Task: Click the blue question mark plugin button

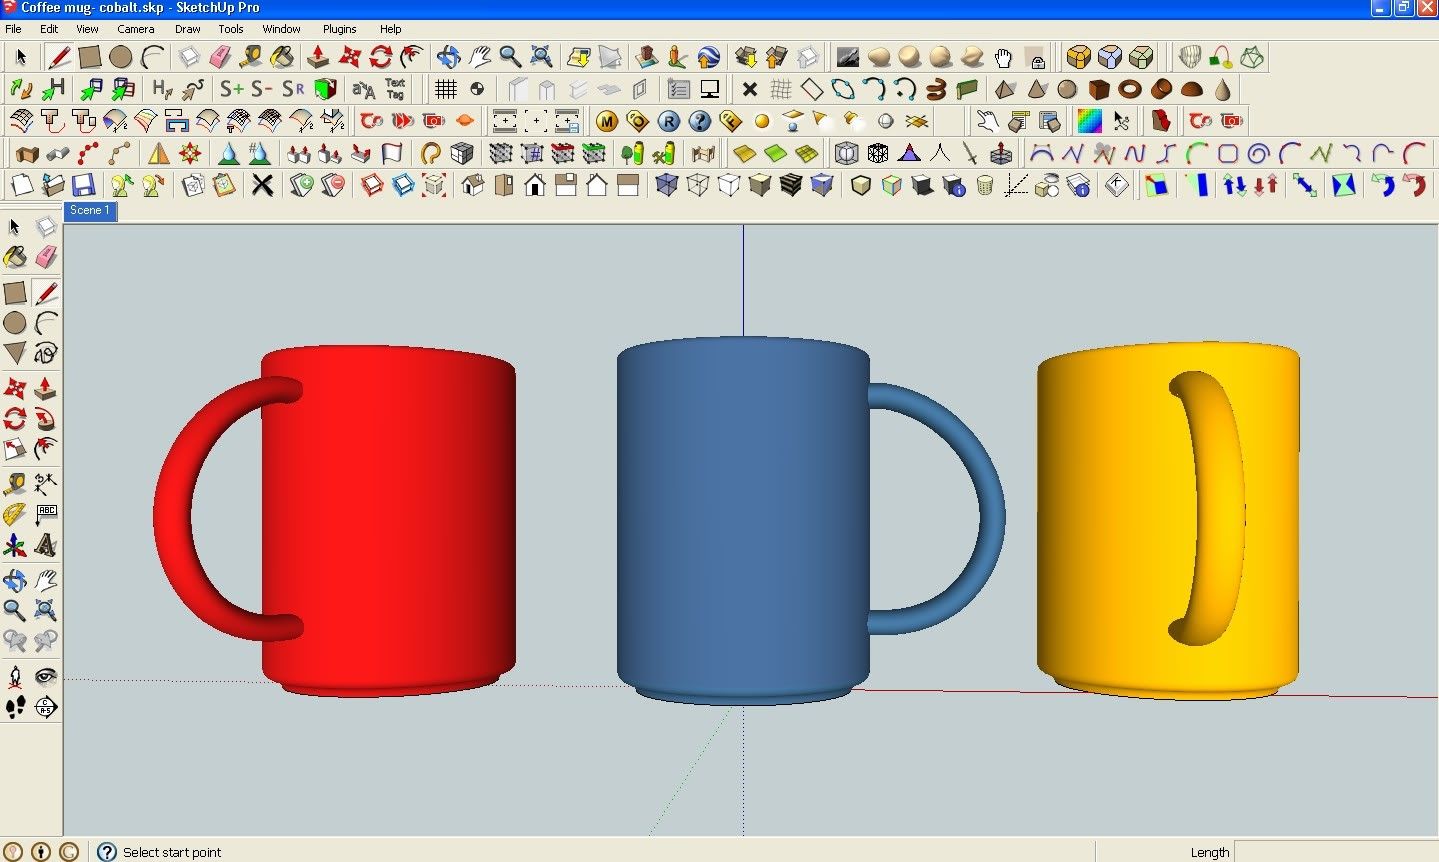Action: pyautogui.click(x=700, y=122)
